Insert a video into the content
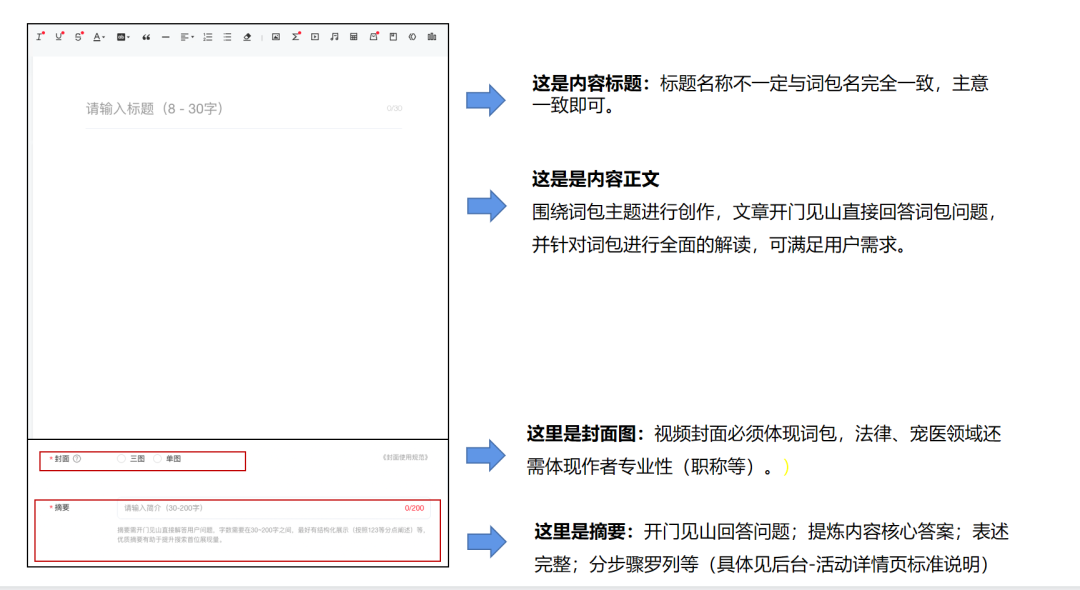This screenshot has width=1080, height=590. click(315, 37)
